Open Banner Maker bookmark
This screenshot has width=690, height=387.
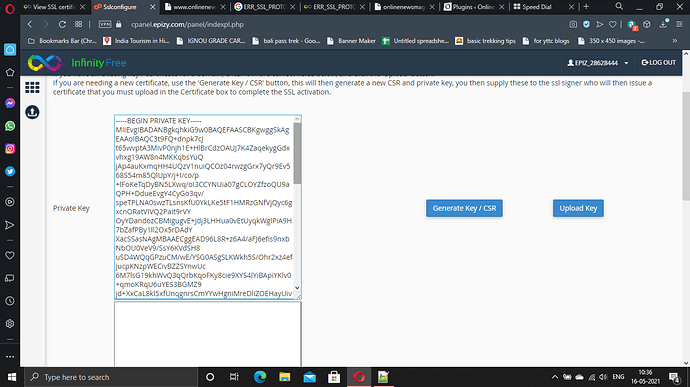point(352,41)
